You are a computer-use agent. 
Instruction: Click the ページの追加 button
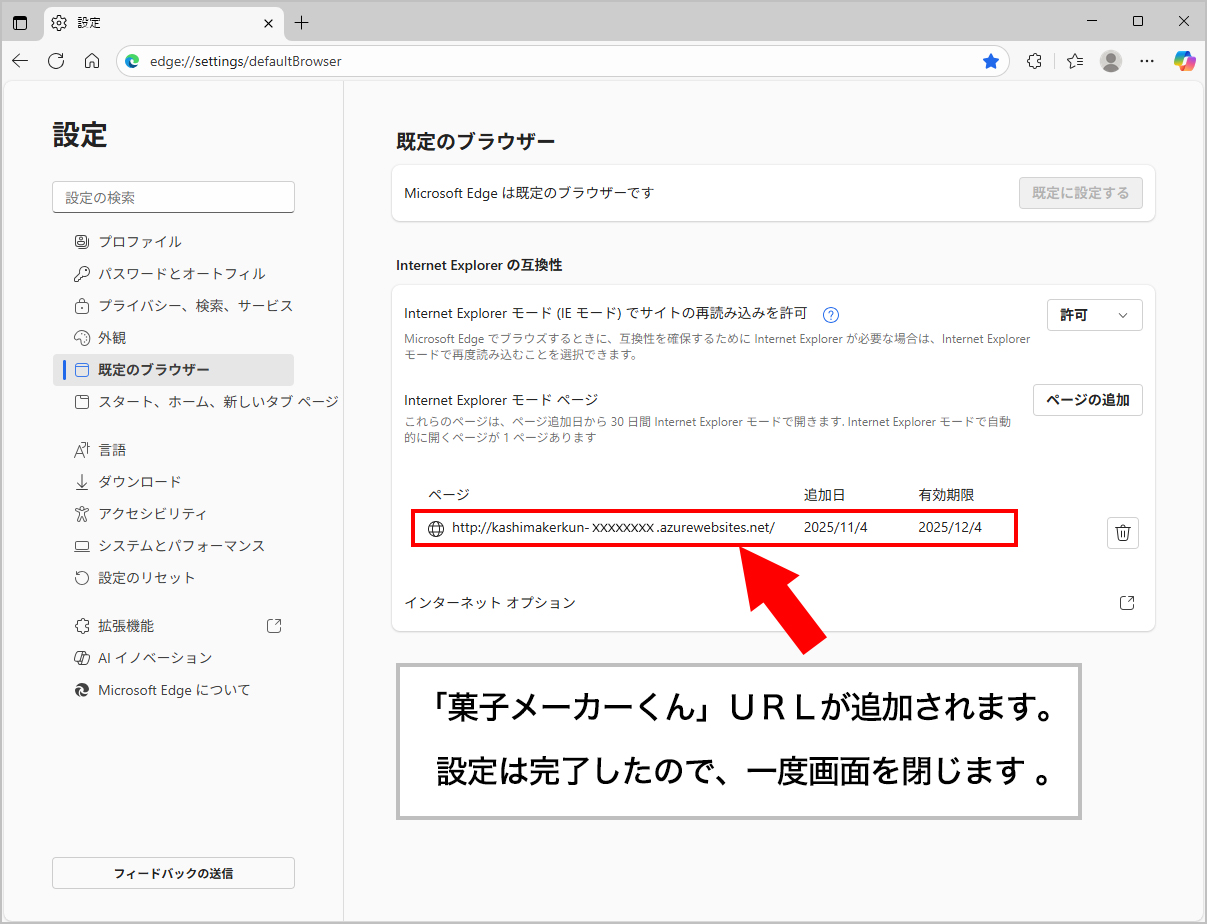1087,400
